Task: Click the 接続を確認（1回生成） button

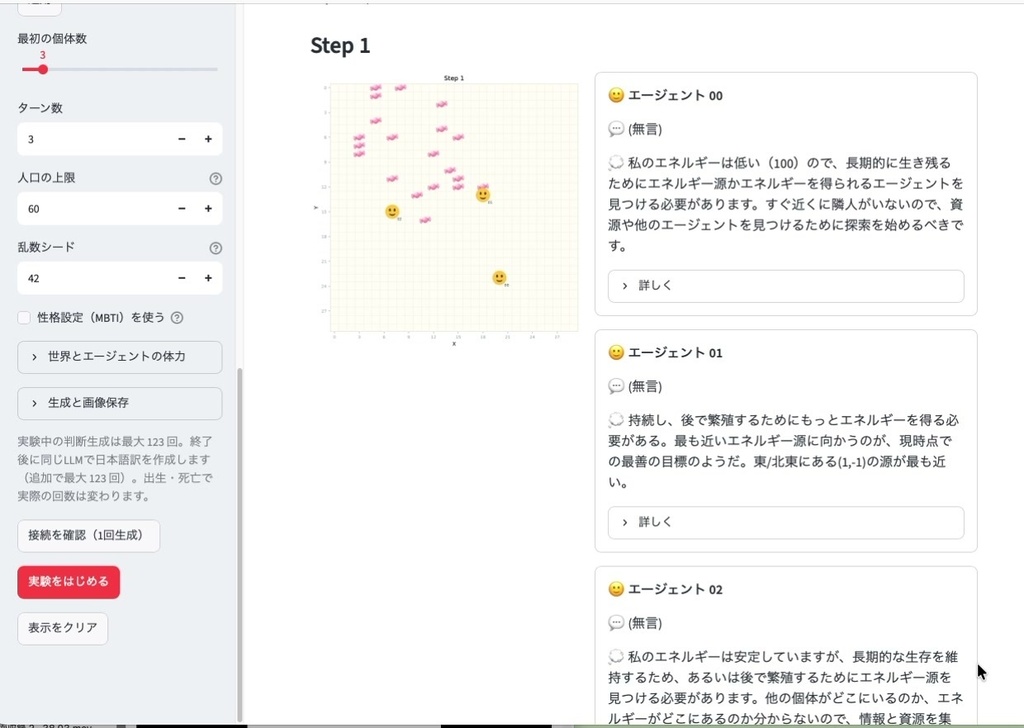Action: coord(88,535)
